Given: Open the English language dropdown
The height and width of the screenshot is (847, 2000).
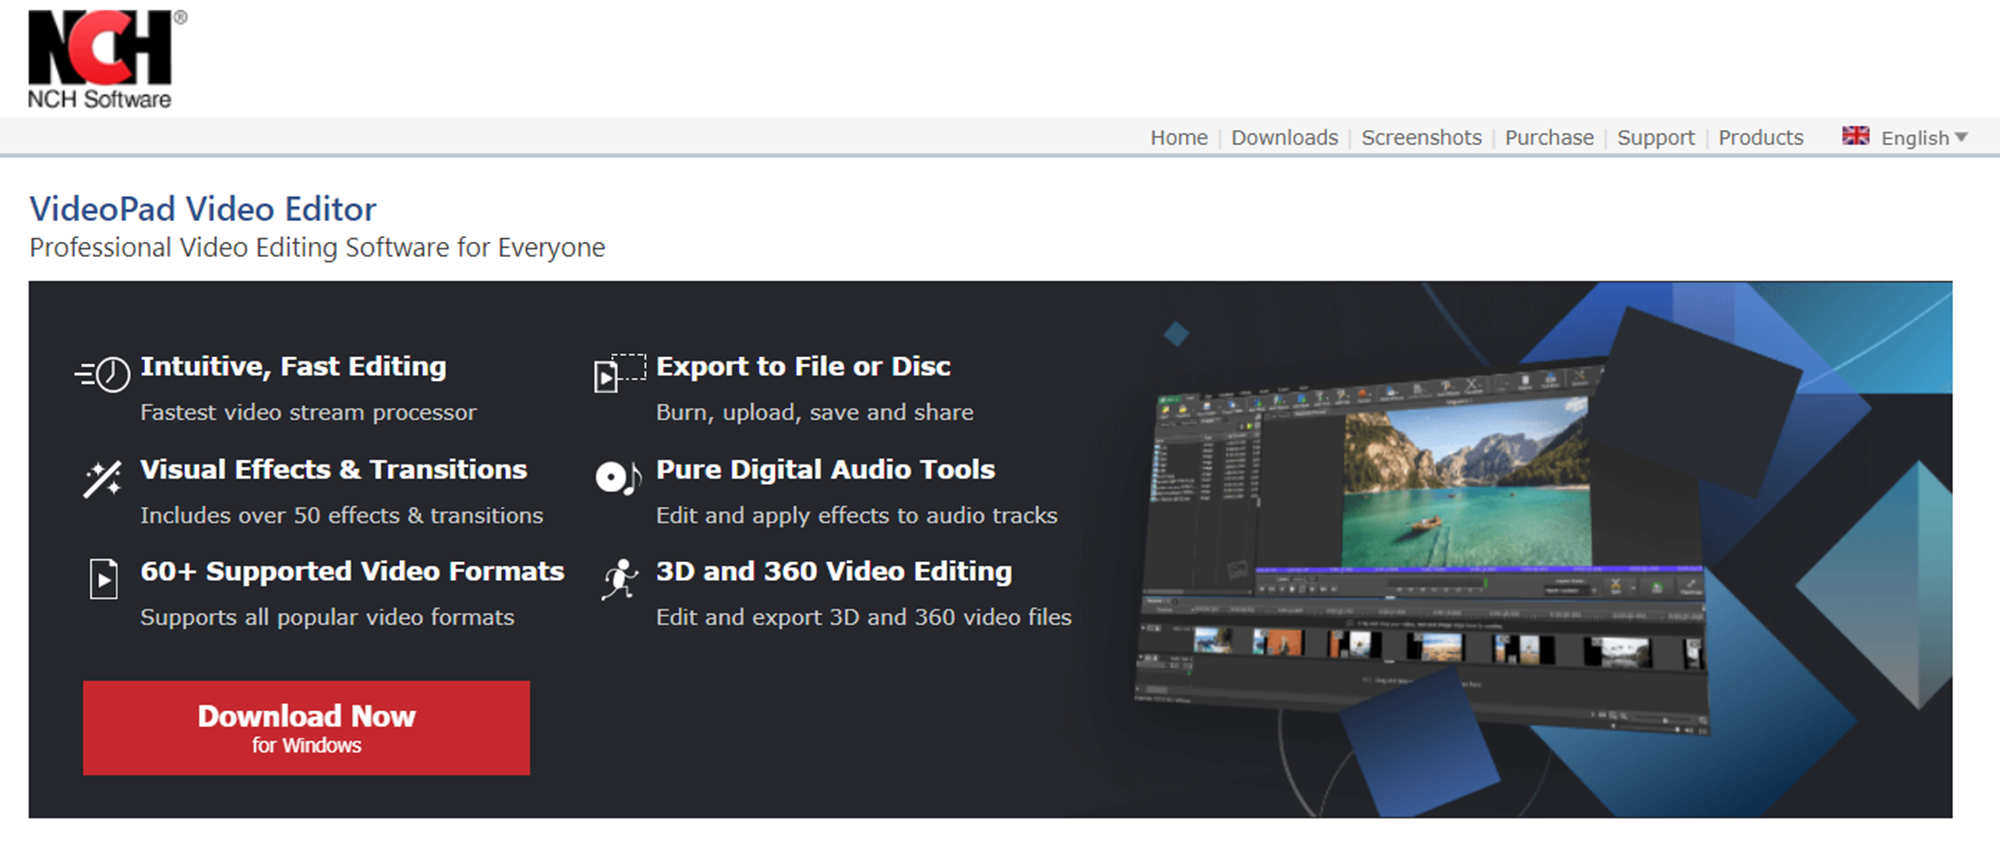Looking at the screenshot, I should [1924, 138].
